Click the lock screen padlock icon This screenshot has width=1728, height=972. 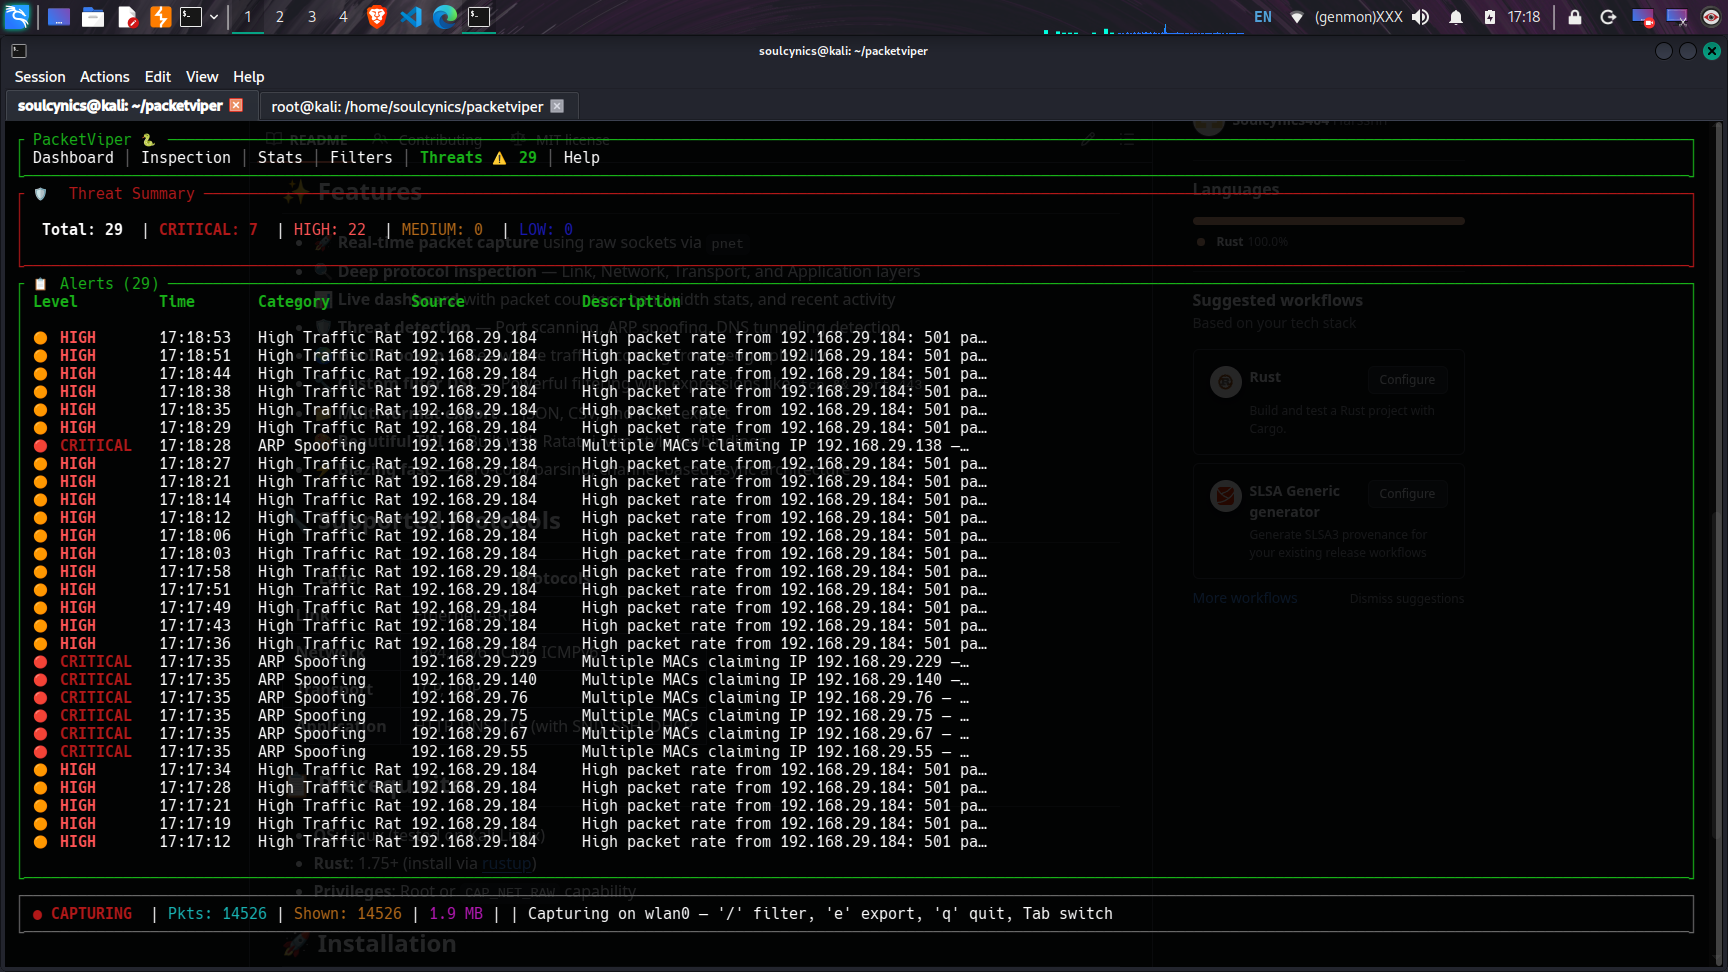click(x=1575, y=17)
